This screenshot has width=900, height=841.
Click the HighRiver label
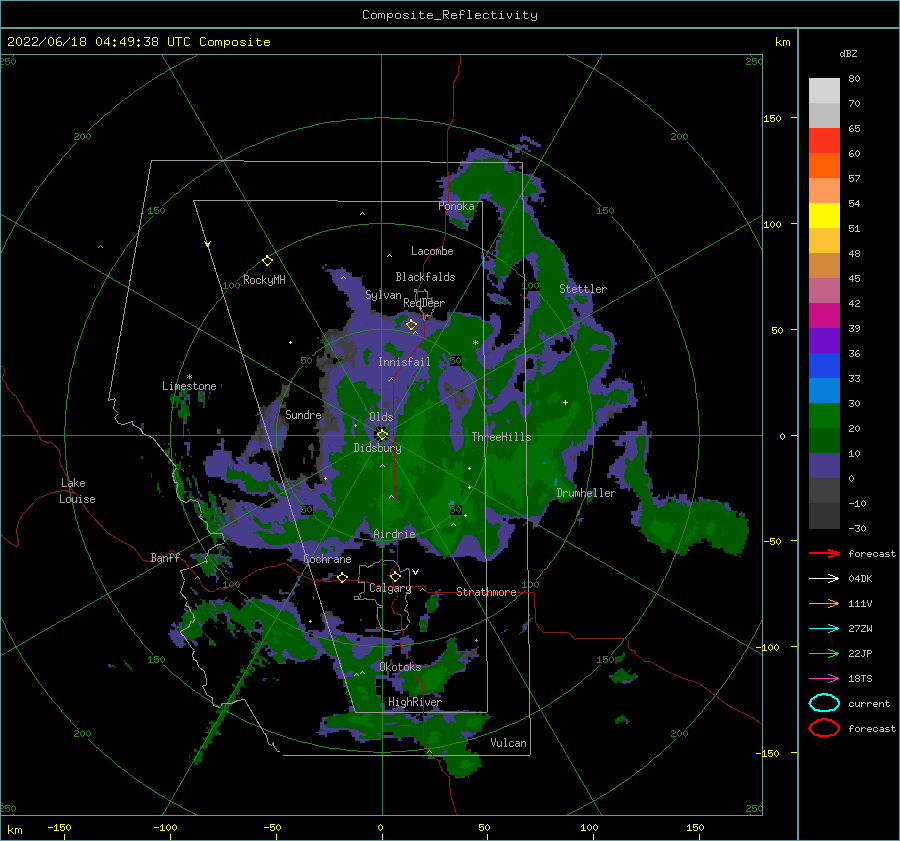[x=414, y=702]
